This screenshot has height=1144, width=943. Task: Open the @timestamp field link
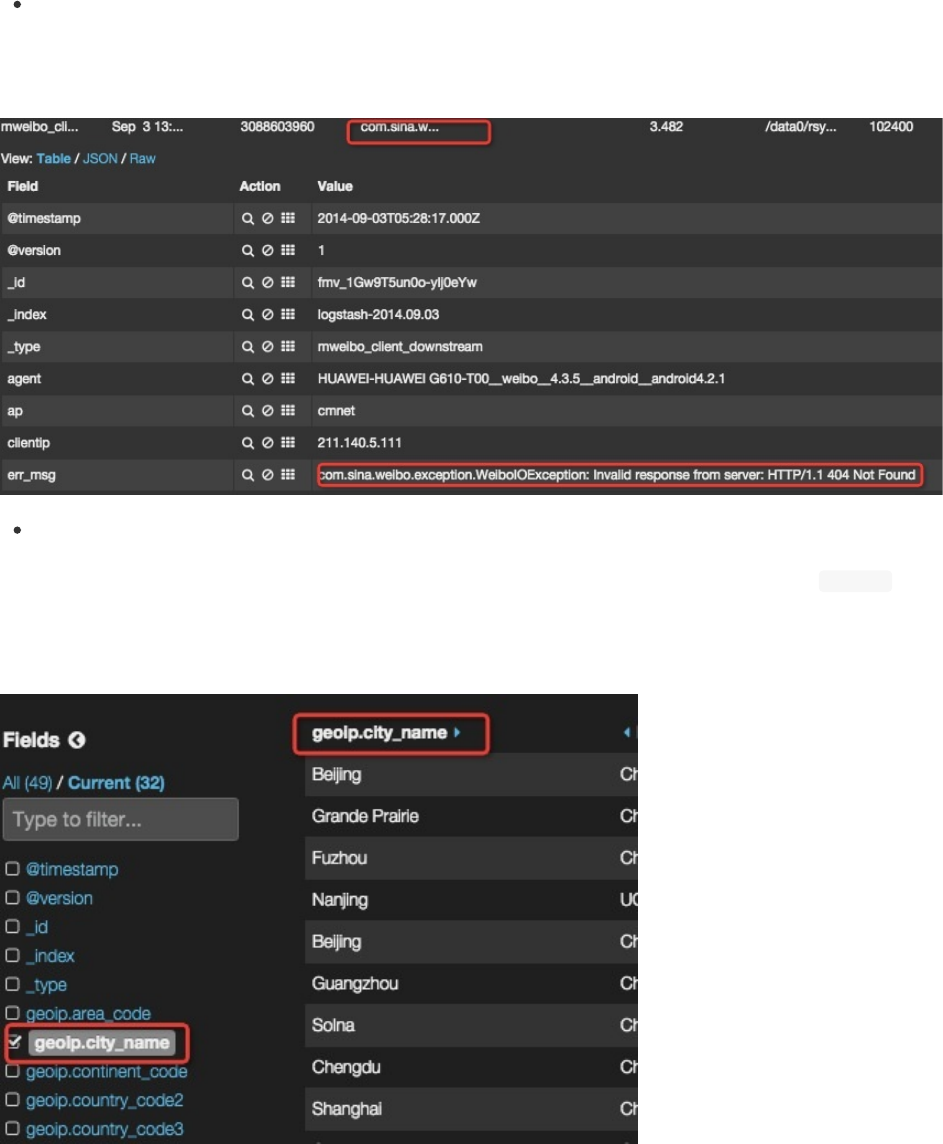click(x=71, y=869)
